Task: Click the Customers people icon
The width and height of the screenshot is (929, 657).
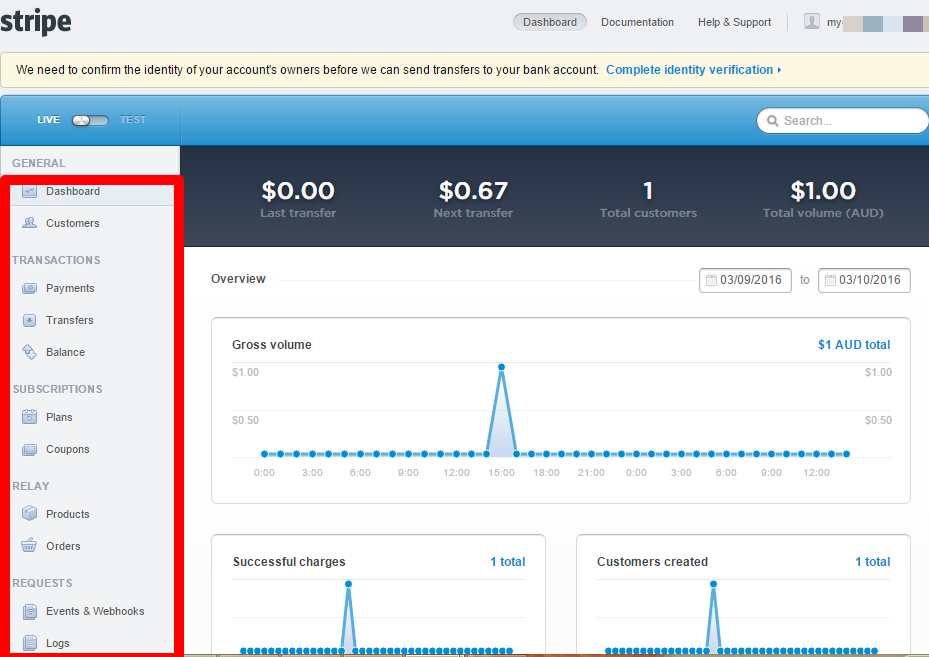Action: click(x=29, y=223)
